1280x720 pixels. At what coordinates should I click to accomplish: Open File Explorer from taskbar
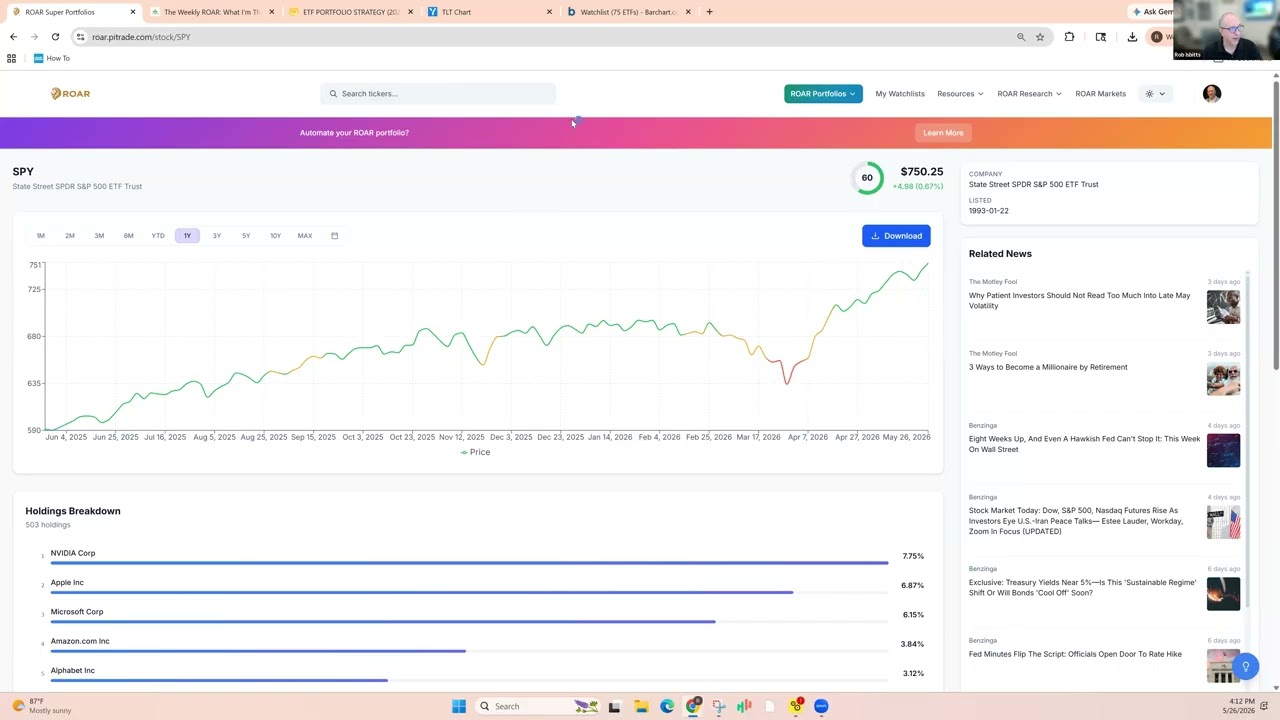[641, 706]
